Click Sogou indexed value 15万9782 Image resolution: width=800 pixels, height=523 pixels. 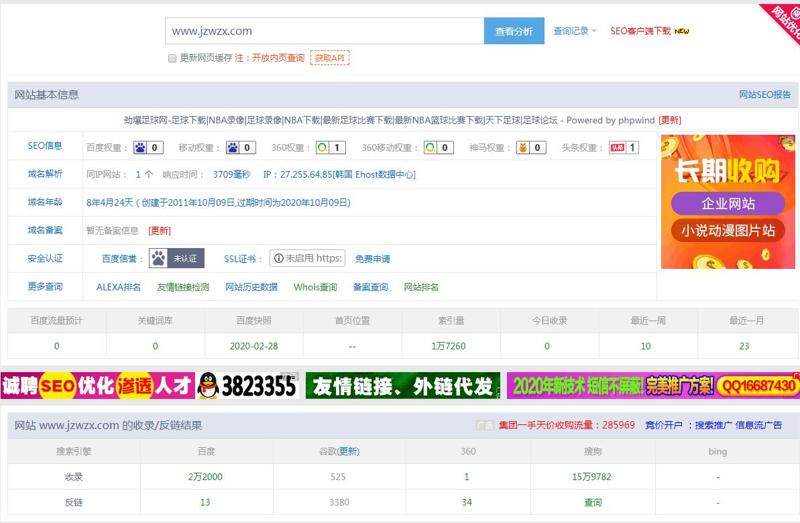pyautogui.click(x=591, y=477)
